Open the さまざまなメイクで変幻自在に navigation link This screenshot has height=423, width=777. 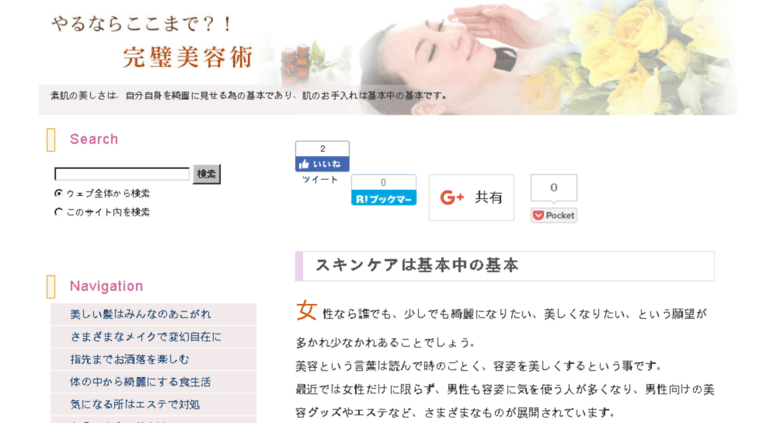146,337
